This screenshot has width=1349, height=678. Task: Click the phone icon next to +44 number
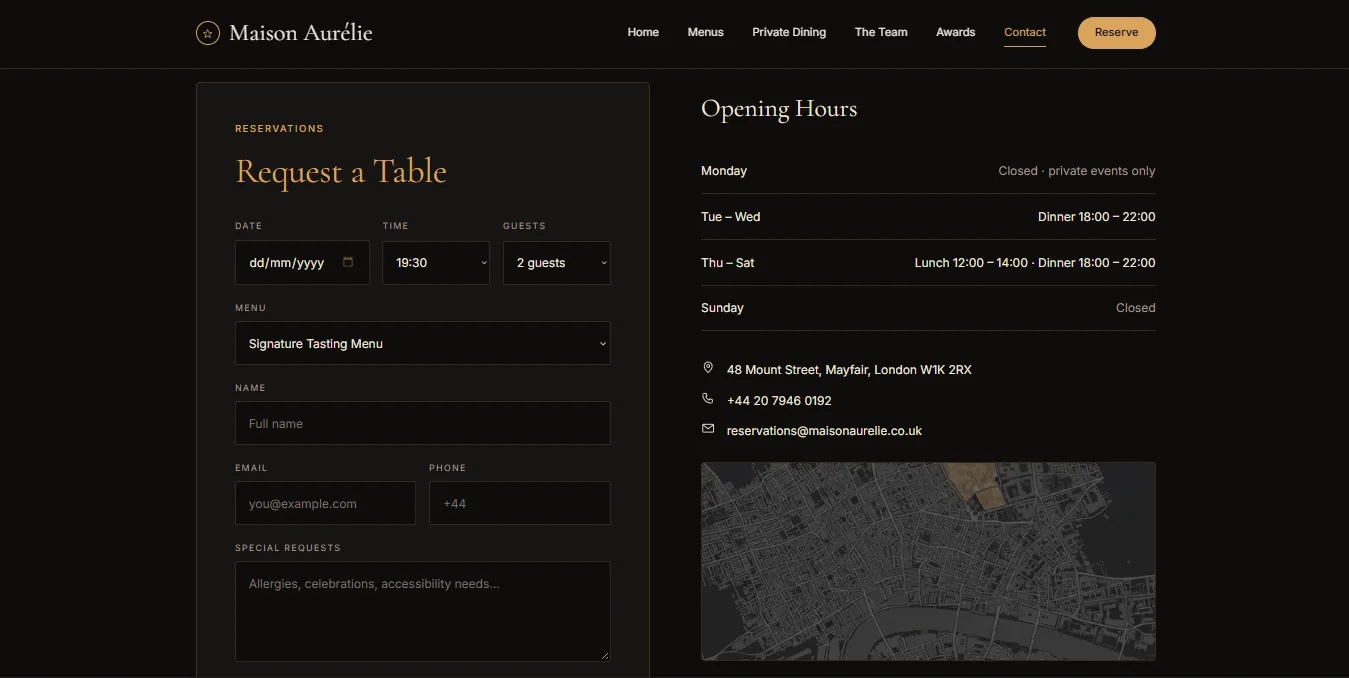[708, 399]
